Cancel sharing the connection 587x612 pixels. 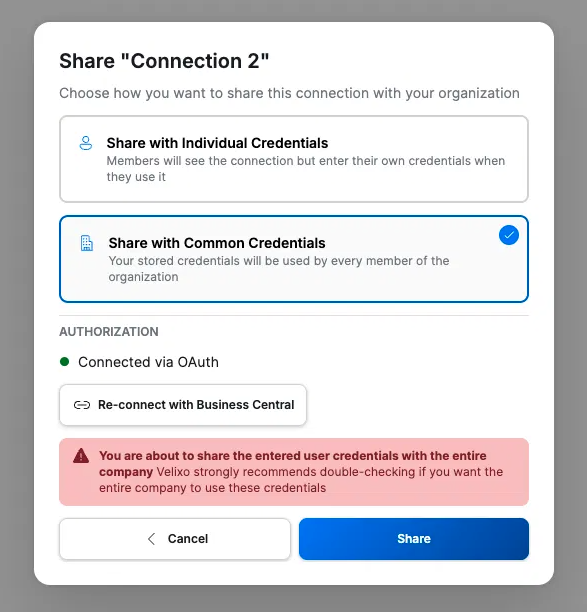click(175, 539)
